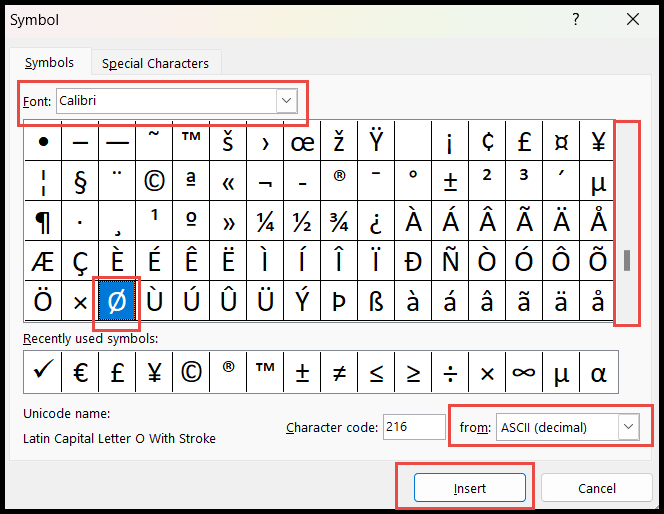Open the Font dropdown list
The width and height of the screenshot is (664, 514).
pos(287,101)
